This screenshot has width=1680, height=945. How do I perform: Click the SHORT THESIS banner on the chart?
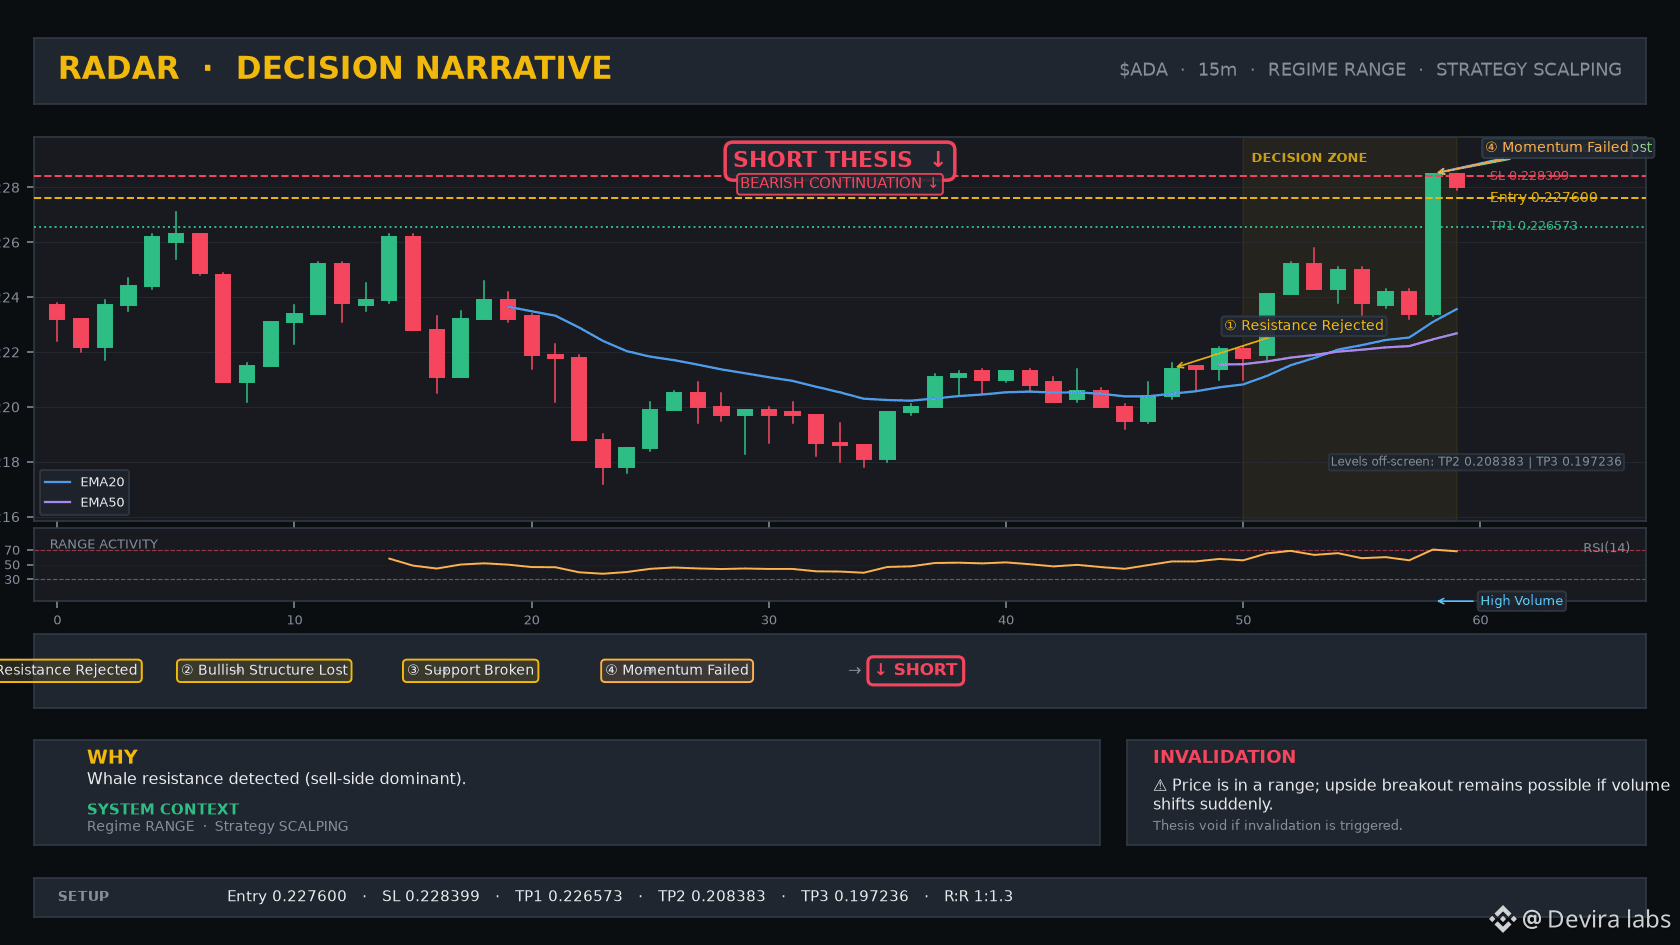tap(840, 159)
